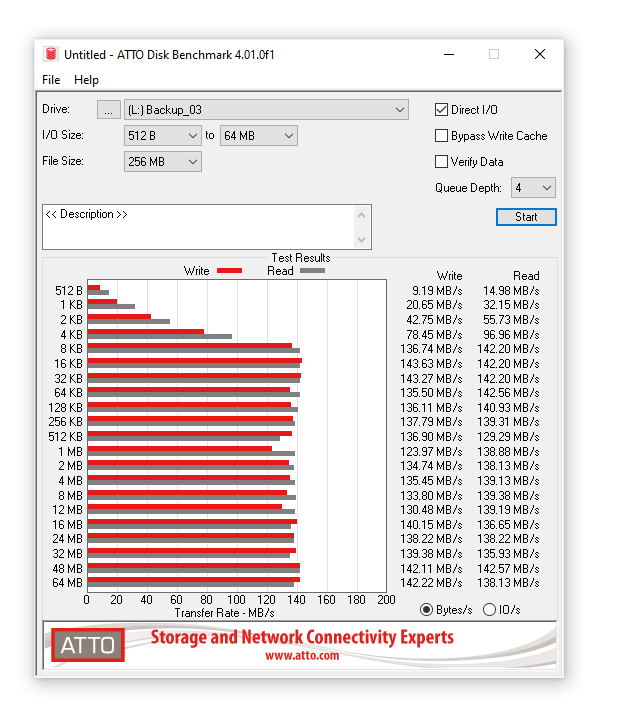Image resolution: width=626 pixels, height=727 pixels.
Task: Click the 142.57 MB/s read value
Action: (x=508, y=568)
